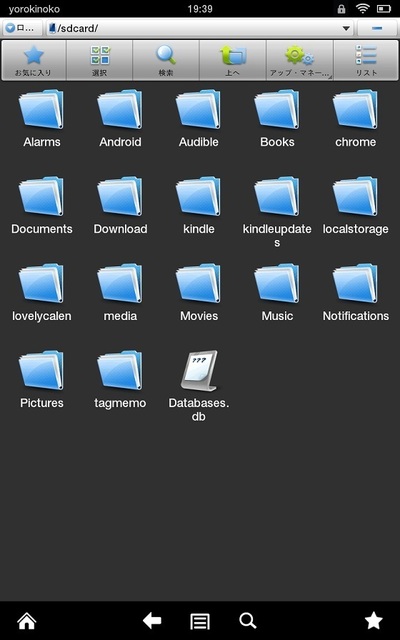400x640 pixels.
Task: Tap the yorokinoko device name
Action: coord(34,9)
